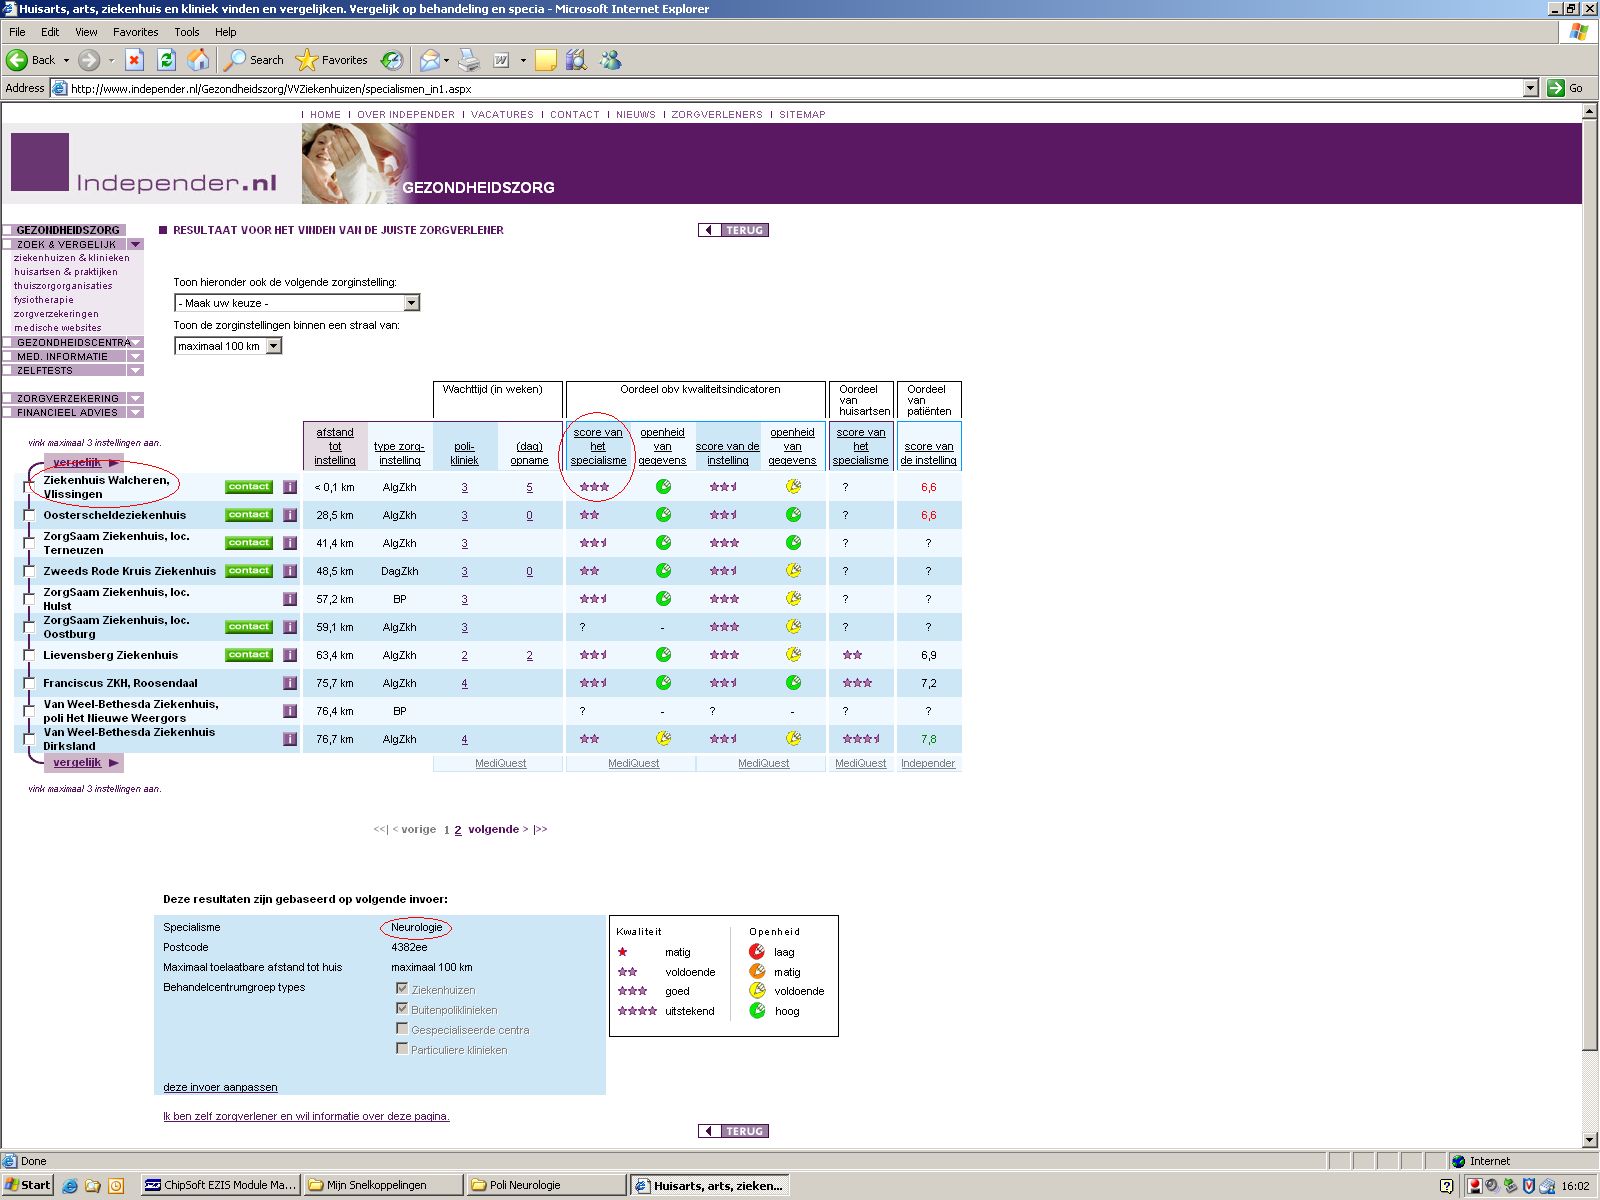Expand FINANCIEEL ADVIES sidebar arrow
The image size is (1600, 1200).
136,412
